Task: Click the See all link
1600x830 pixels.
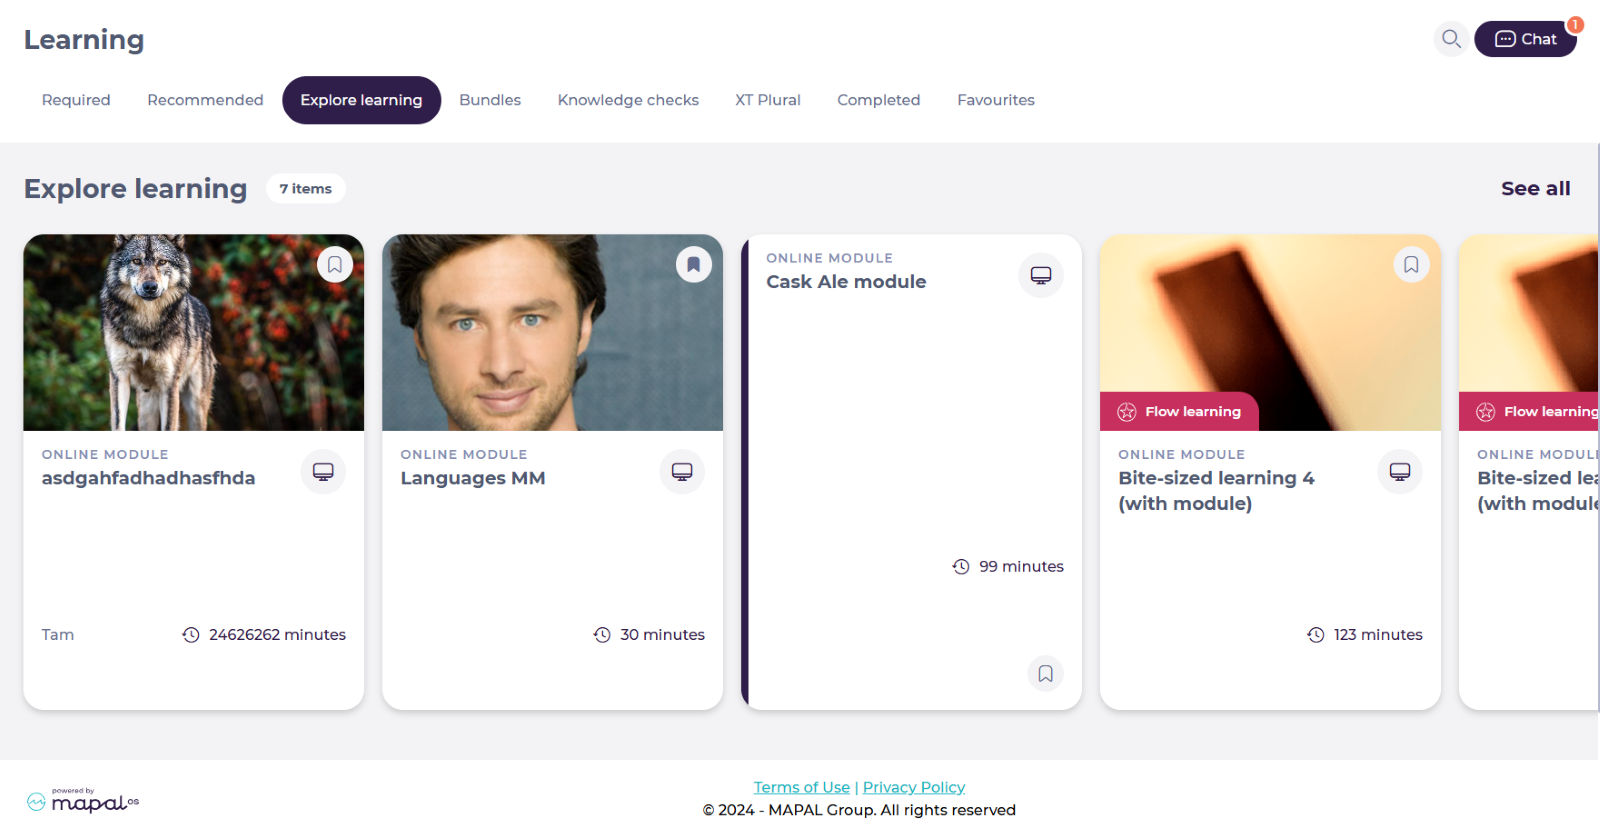Action: point(1535,188)
